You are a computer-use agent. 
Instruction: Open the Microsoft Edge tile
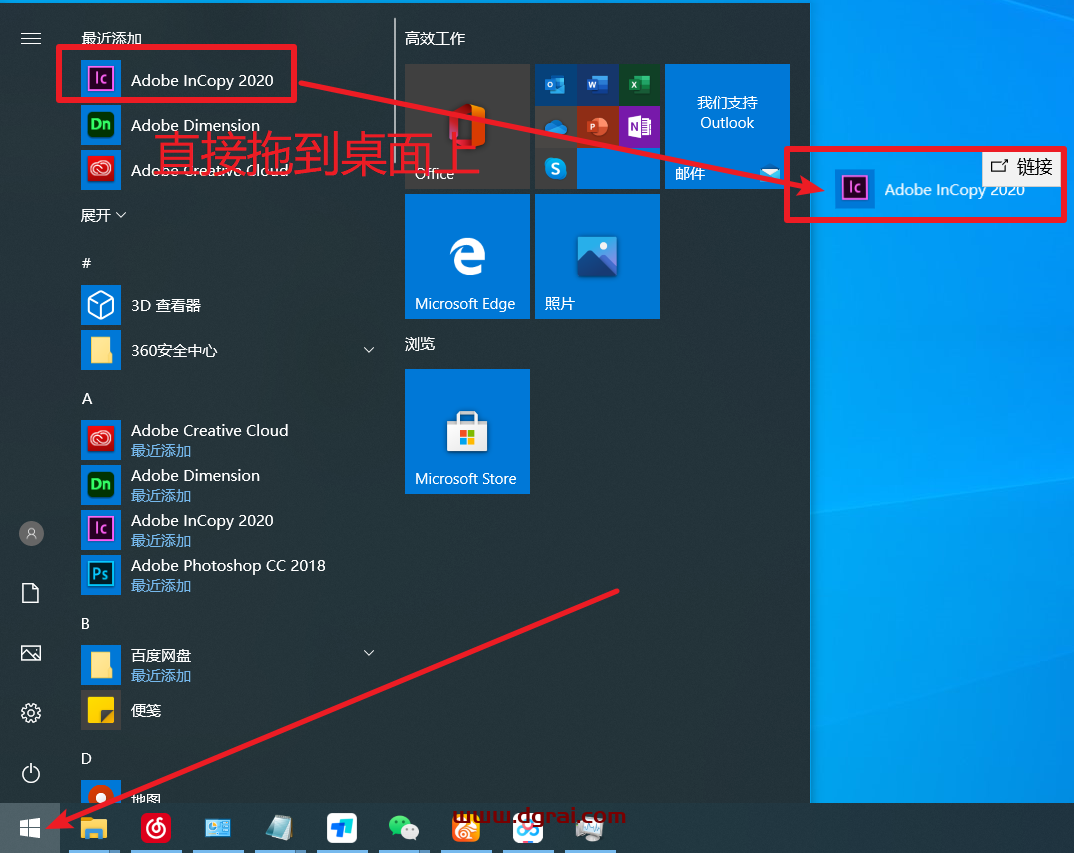coord(467,256)
